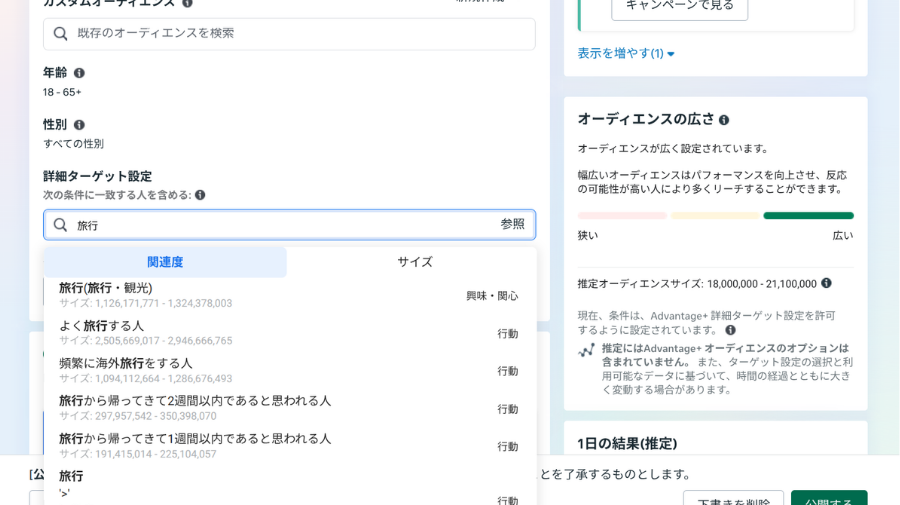
Task: Click info icon after Advantage+ targeting note
Action: click(x=730, y=330)
